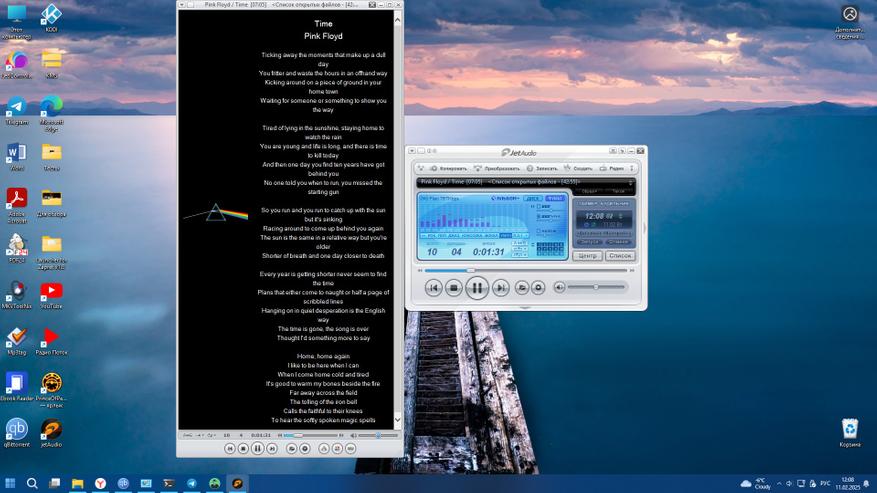Screen dimensions: 877x493
Task: Open File Explorer from the taskbar
Action: pyautogui.click(x=77, y=483)
